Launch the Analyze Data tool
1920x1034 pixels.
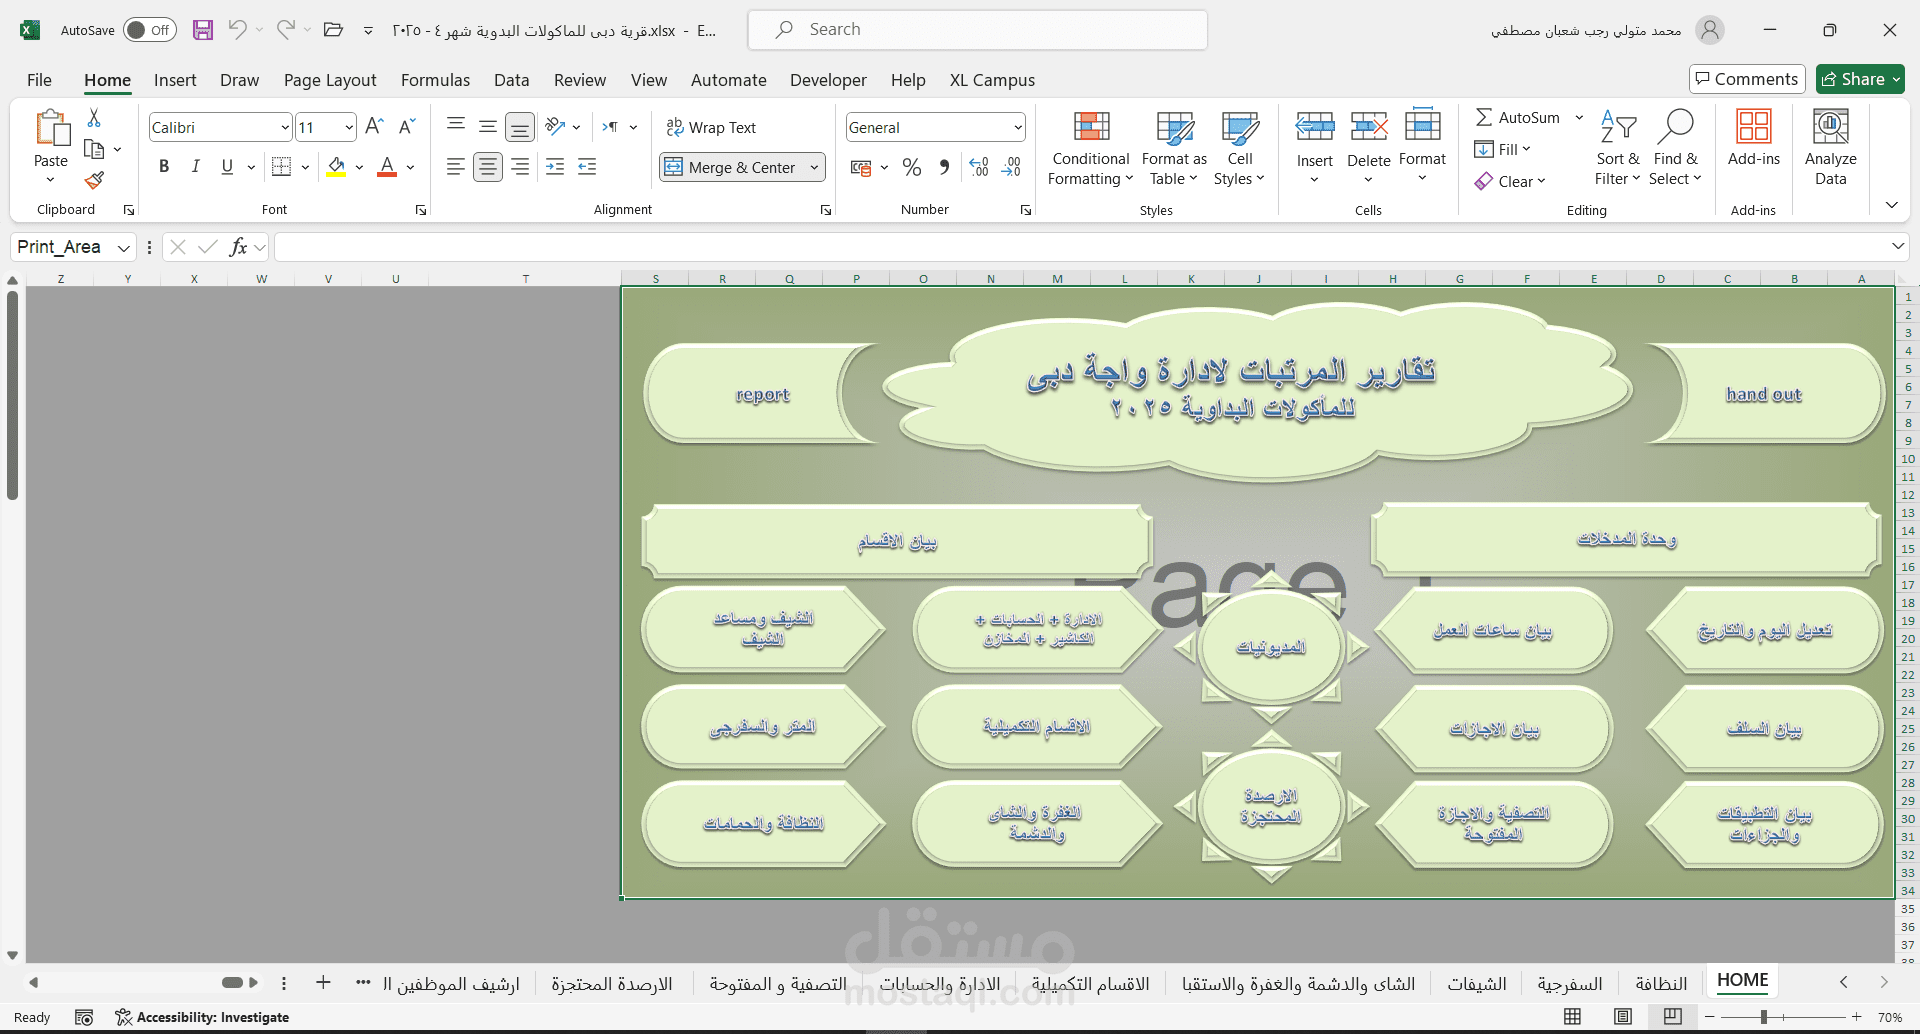[1830, 148]
